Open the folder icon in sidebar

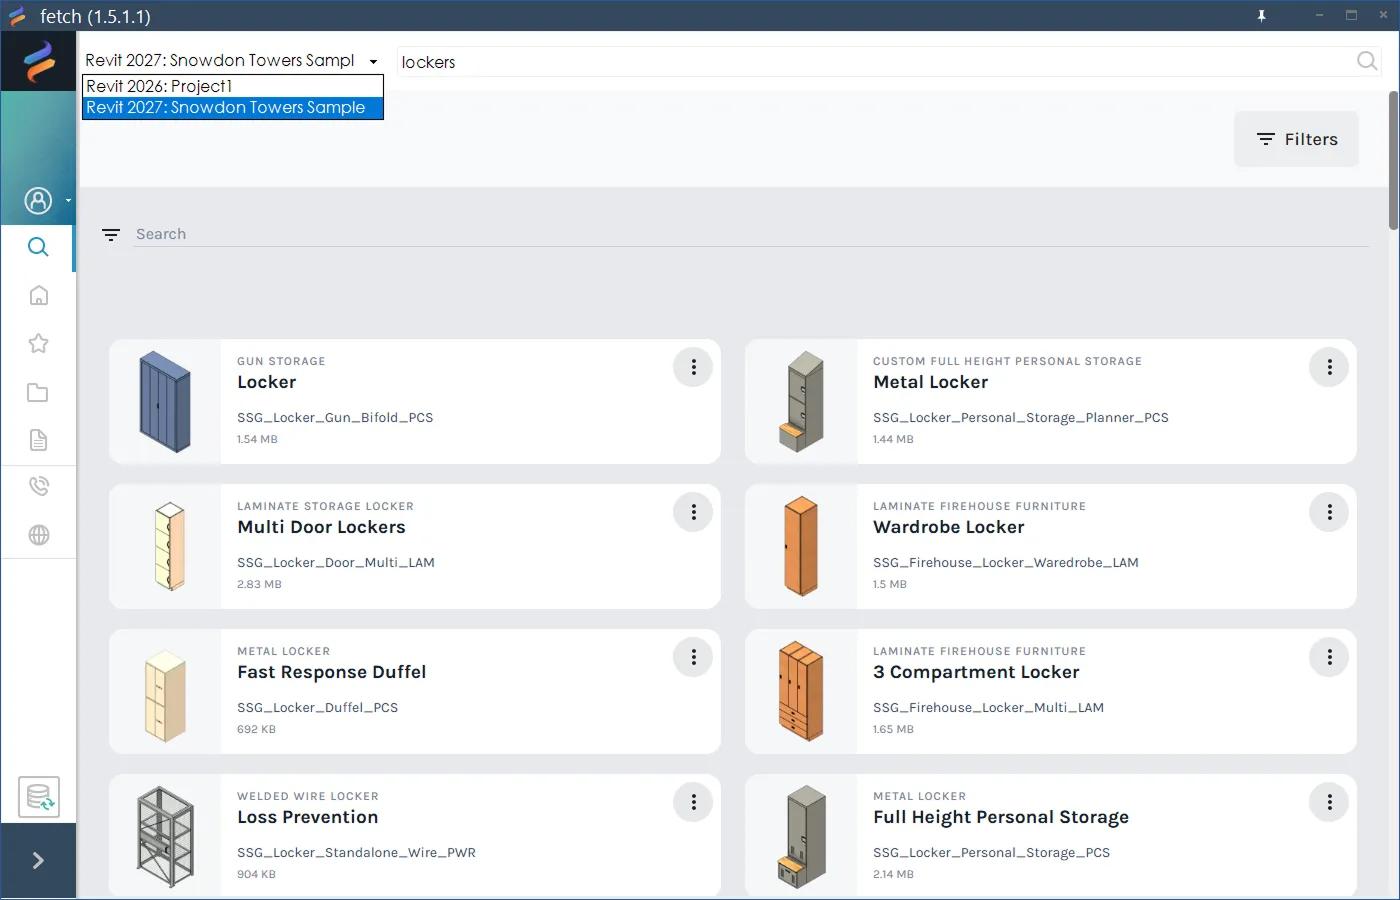point(38,392)
